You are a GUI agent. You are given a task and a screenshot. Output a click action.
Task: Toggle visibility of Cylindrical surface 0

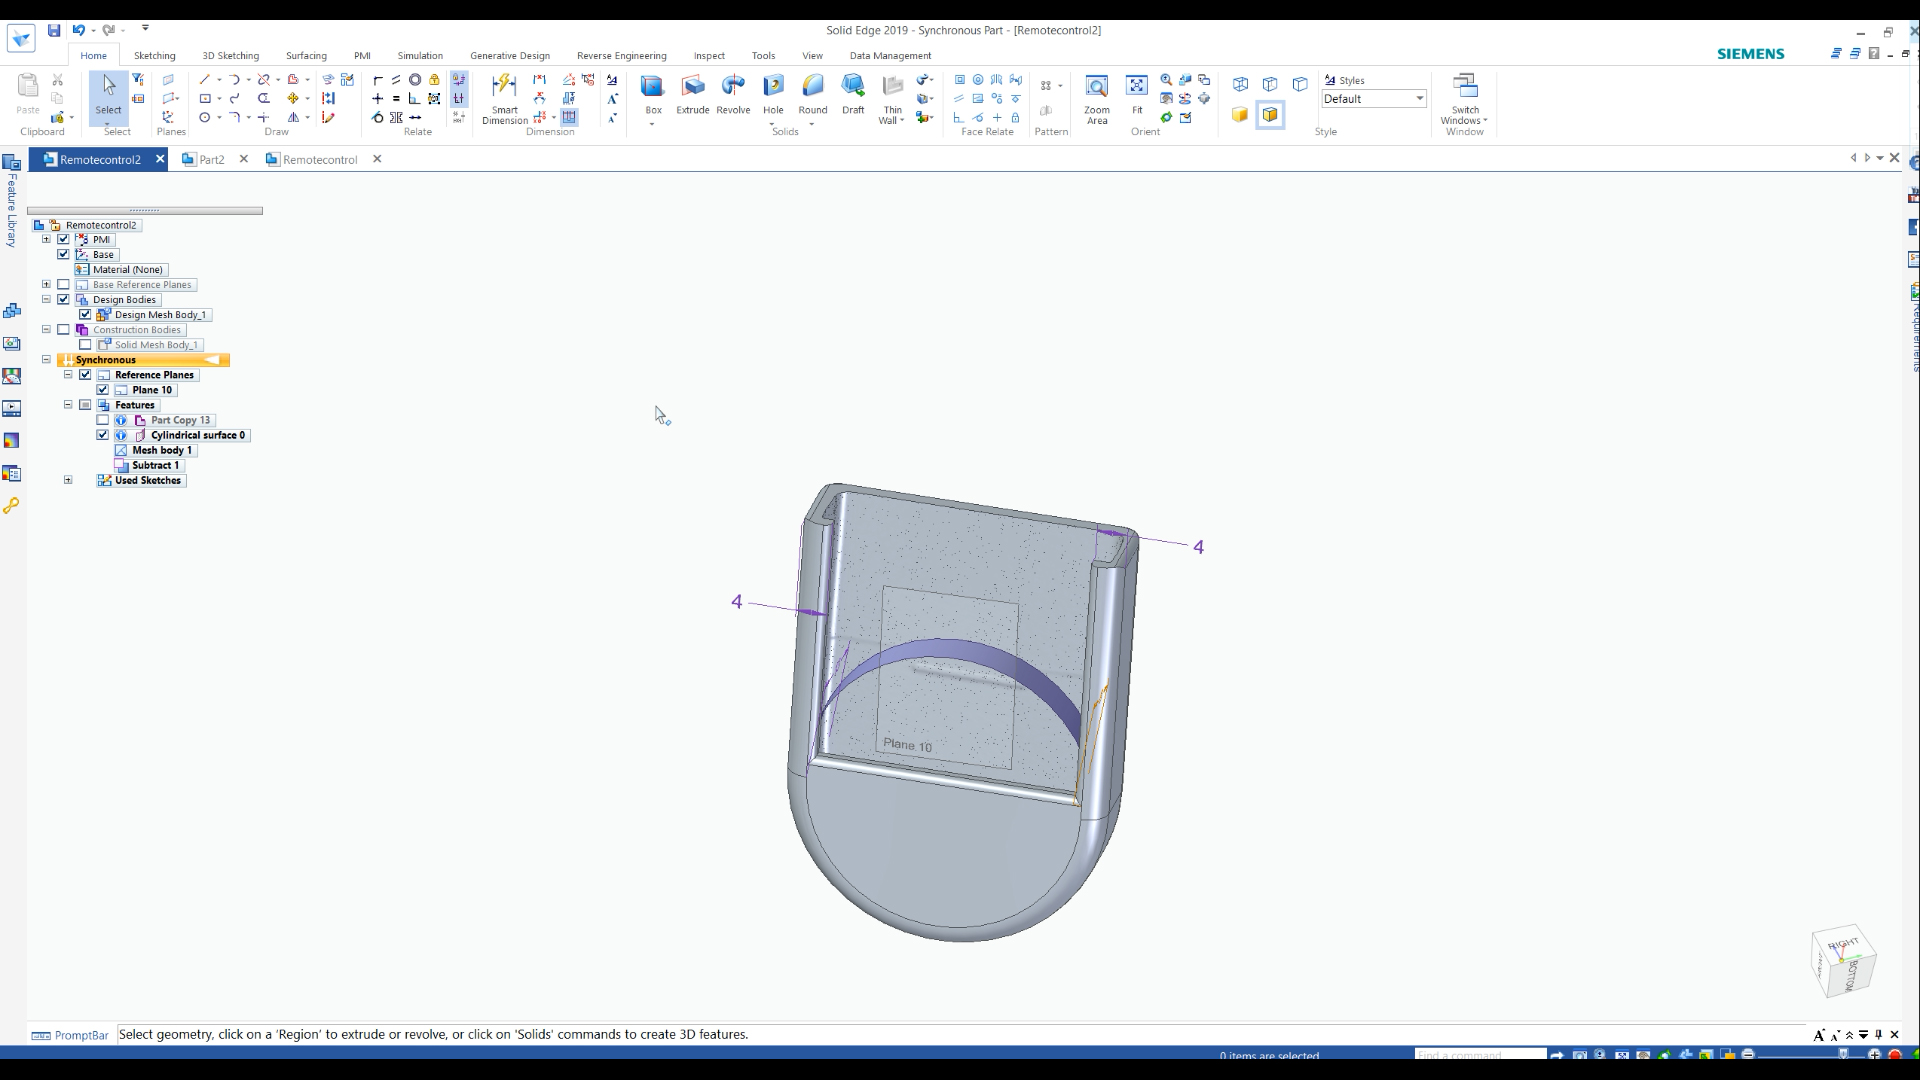tap(104, 434)
